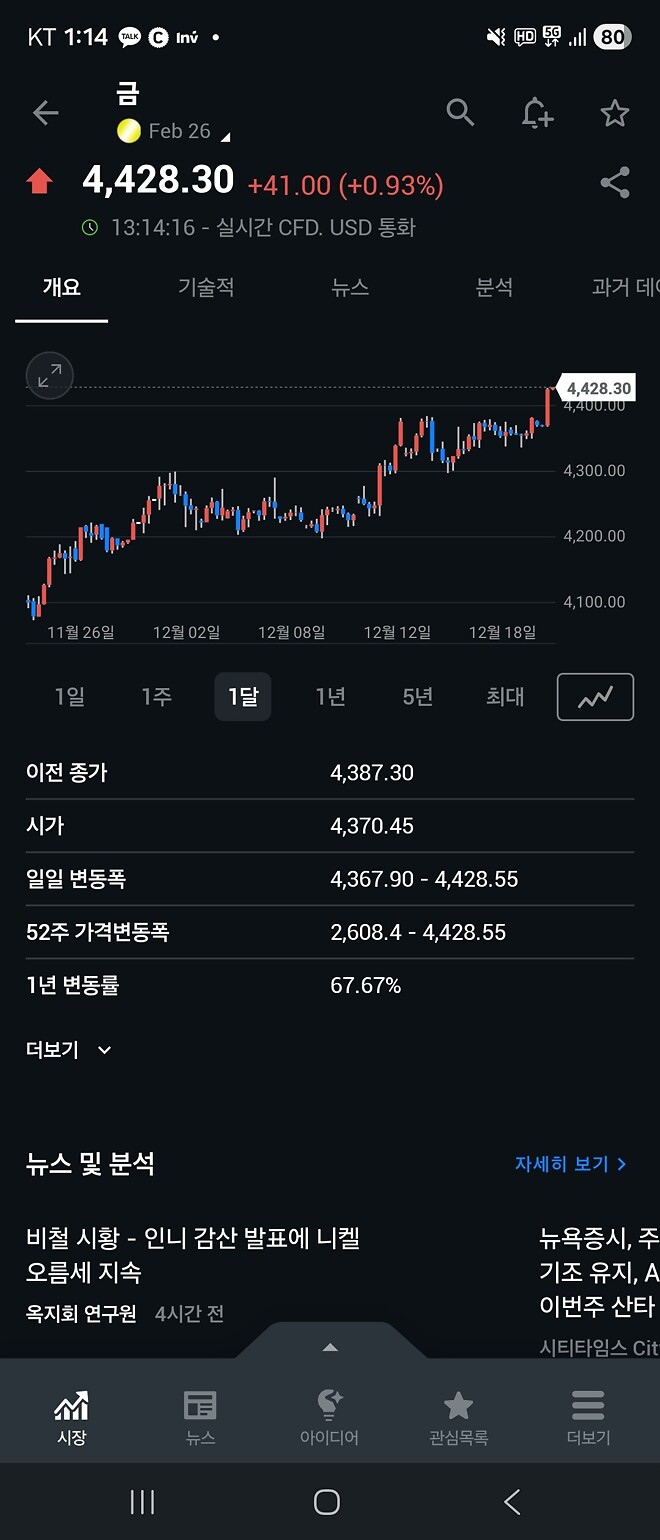Create a price alert via bell icon
The height and width of the screenshot is (1540, 660).
click(537, 114)
